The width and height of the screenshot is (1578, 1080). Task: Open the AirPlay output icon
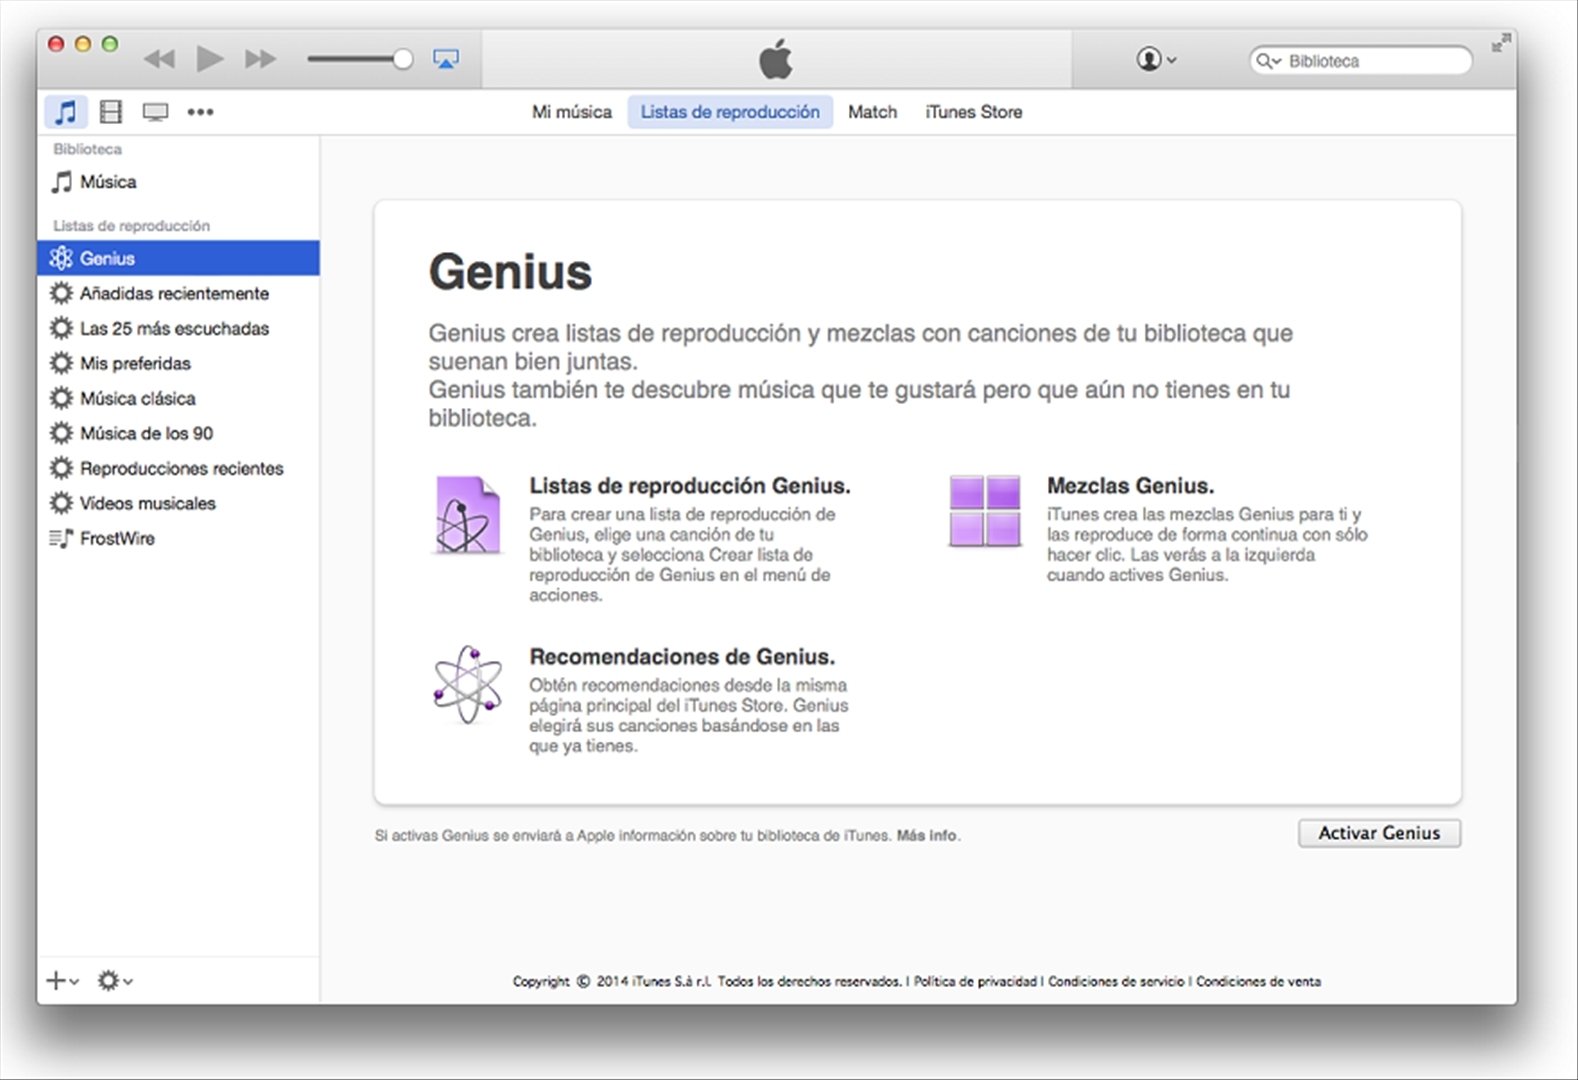[x=446, y=59]
